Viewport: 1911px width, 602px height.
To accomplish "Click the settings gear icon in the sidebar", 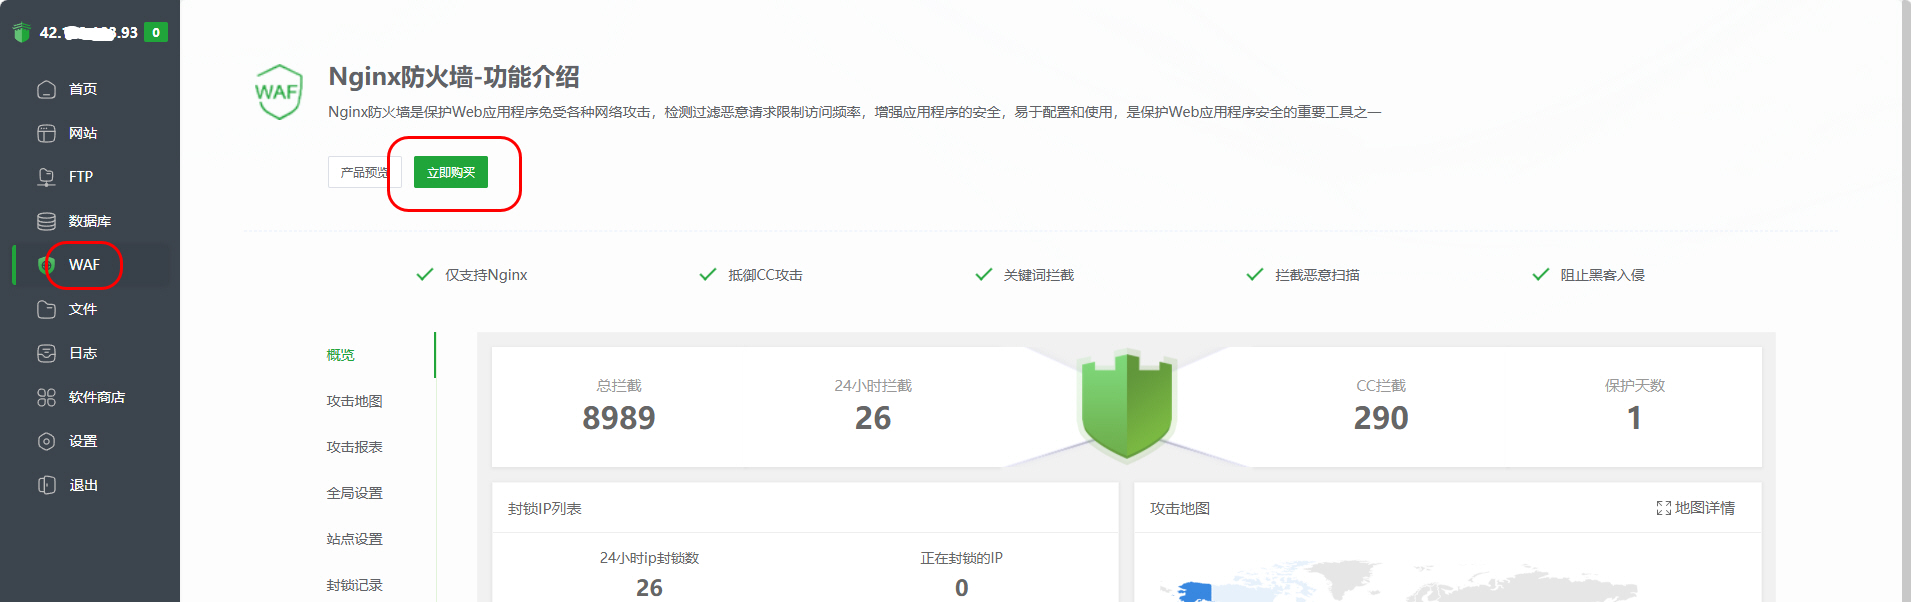I will [46, 441].
